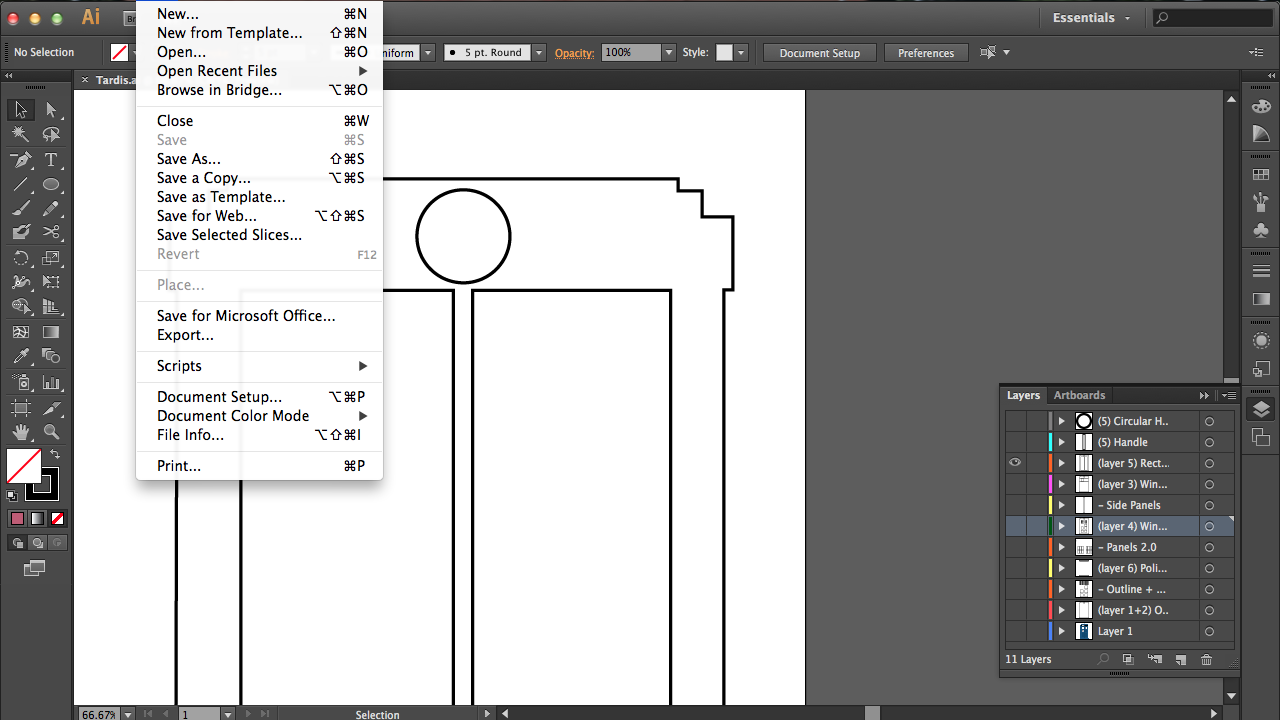Screen dimensions: 1280x720
Task: Choose New... from the File menu
Action: coord(259,14)
